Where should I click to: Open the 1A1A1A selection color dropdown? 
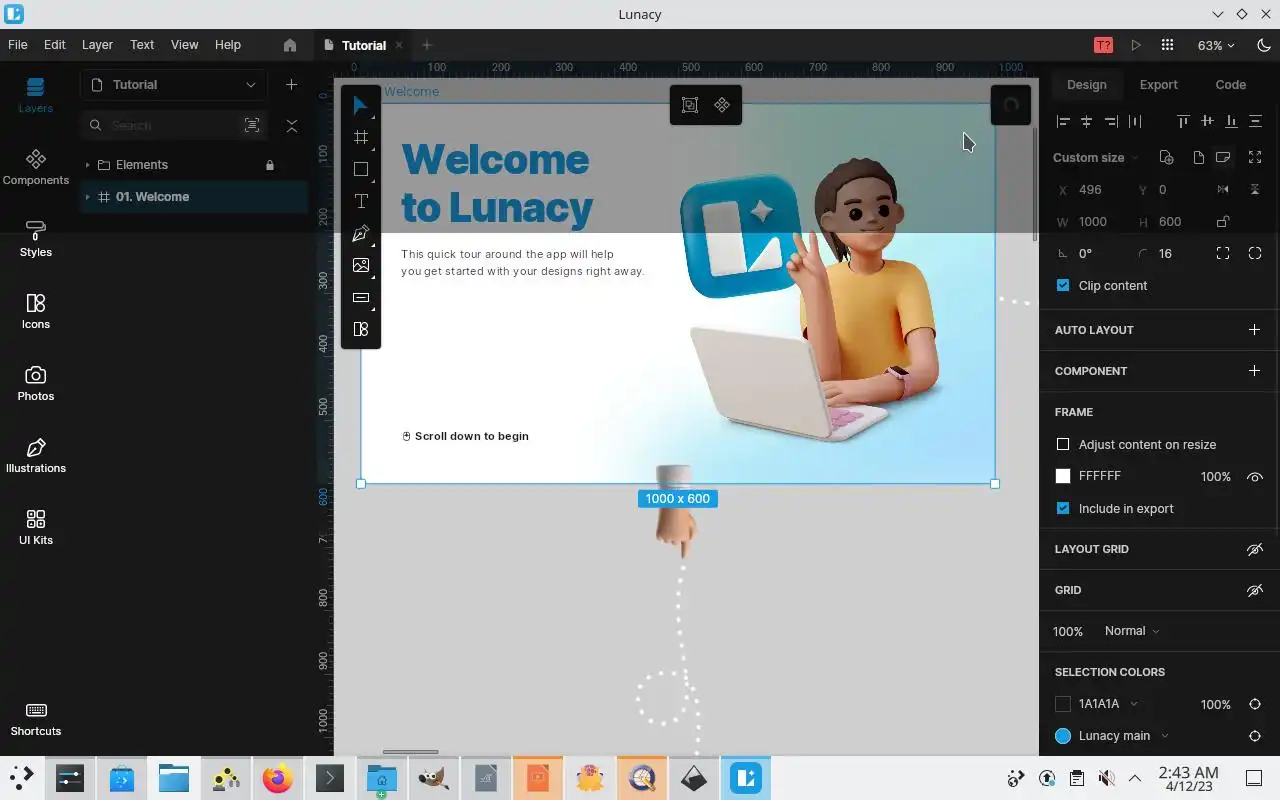1134,704
